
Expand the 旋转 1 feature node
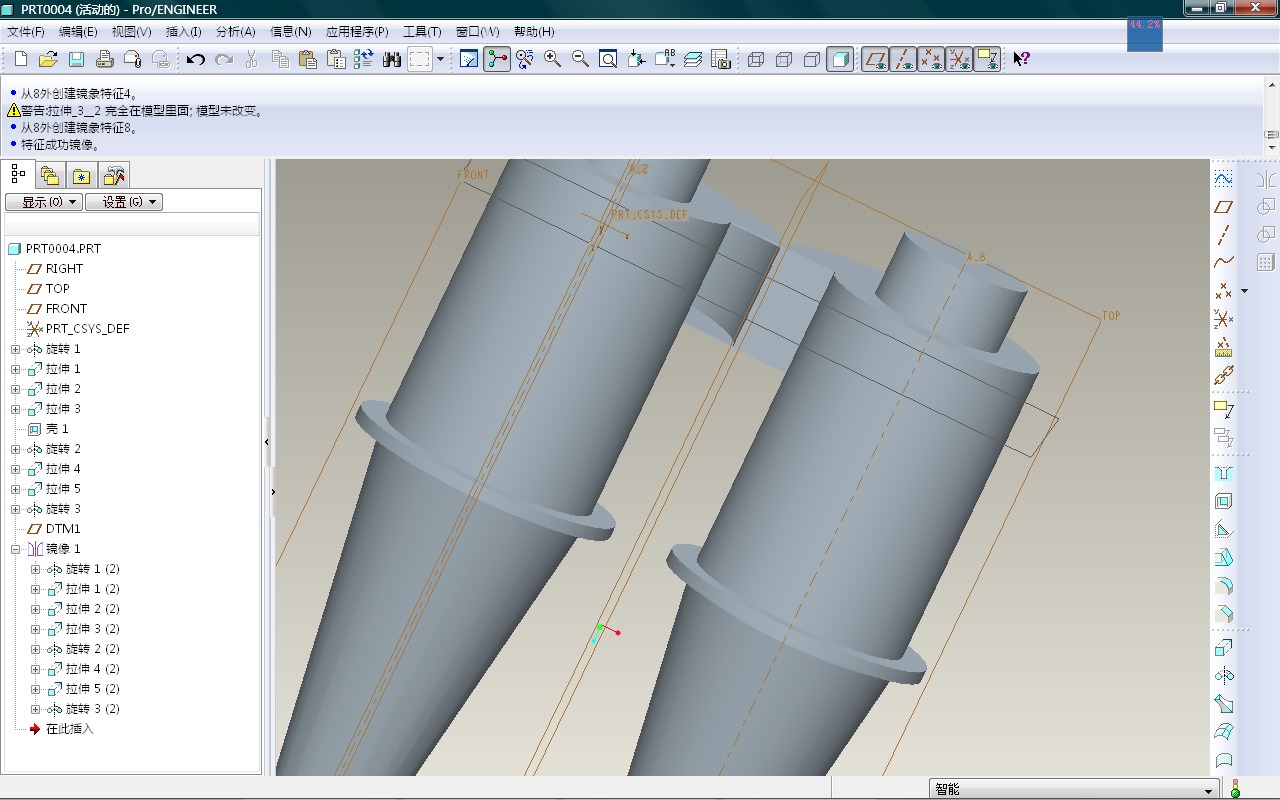[x=15, y=349]
